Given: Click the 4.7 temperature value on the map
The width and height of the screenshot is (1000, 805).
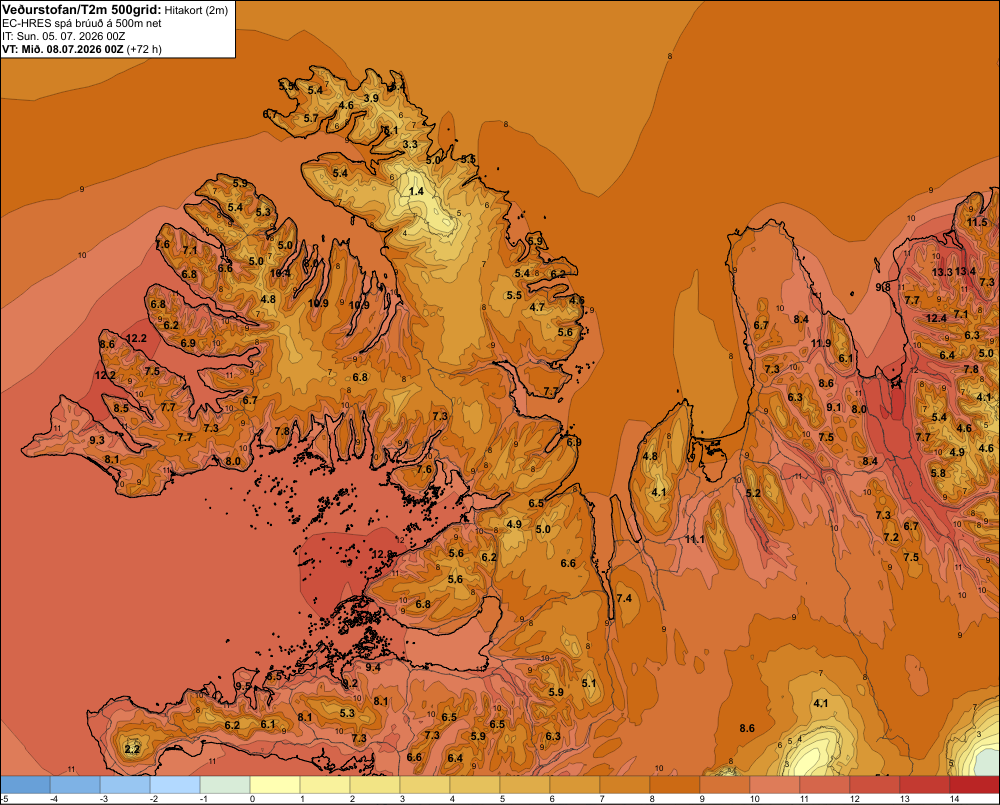Looking at the screenshot, I should pyautogui.click(x=538, y=307).
